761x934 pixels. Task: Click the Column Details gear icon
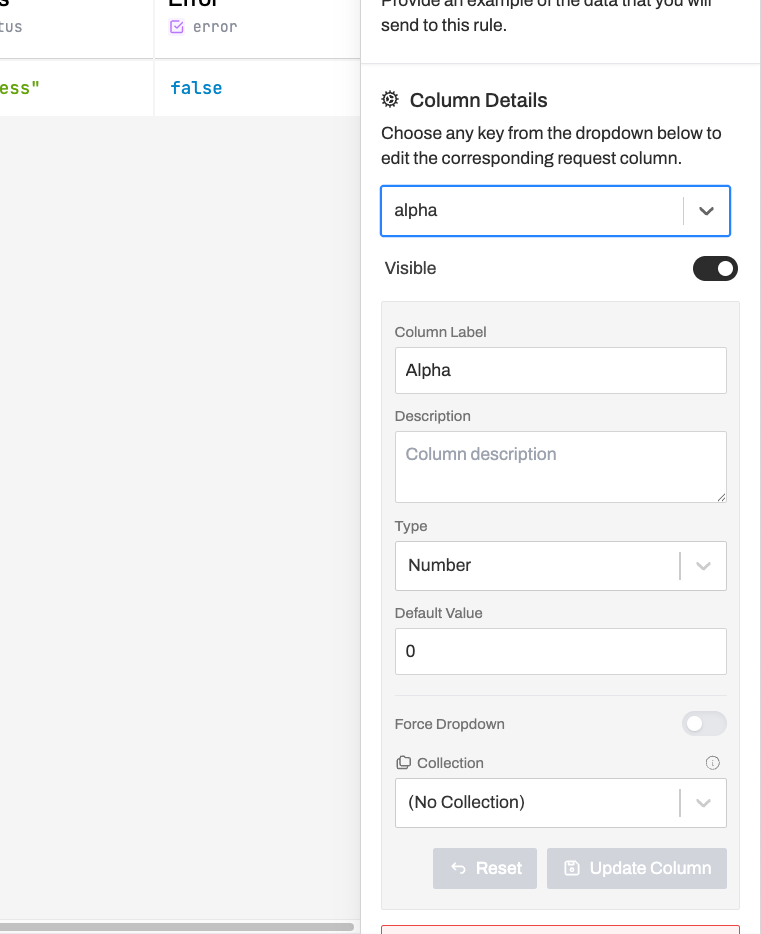390,100
